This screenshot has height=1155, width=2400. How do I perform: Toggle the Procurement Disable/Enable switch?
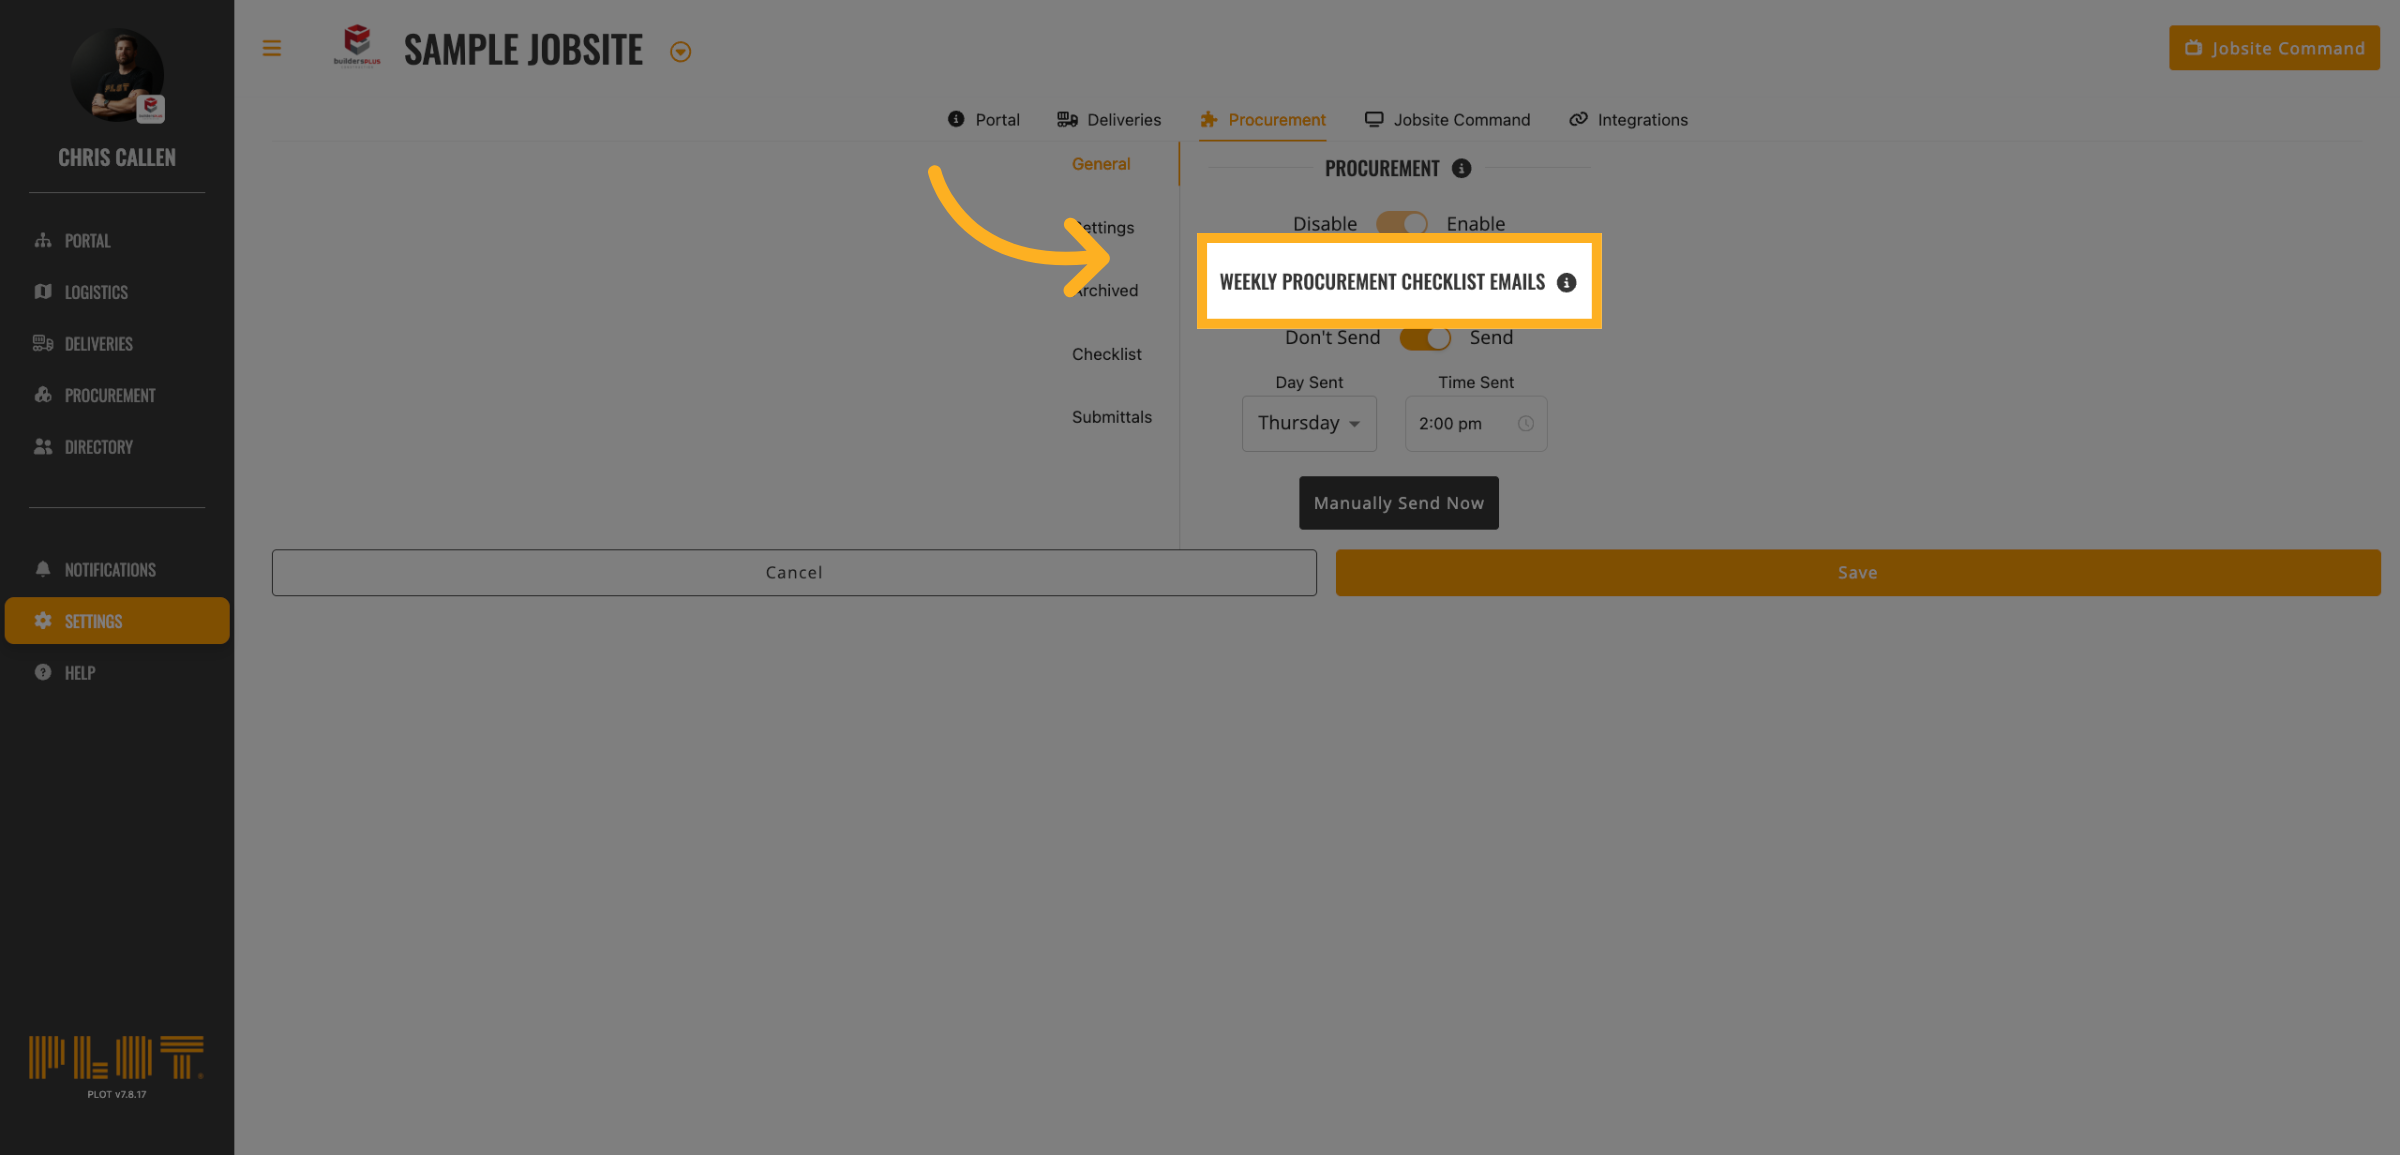point(1401,224)
